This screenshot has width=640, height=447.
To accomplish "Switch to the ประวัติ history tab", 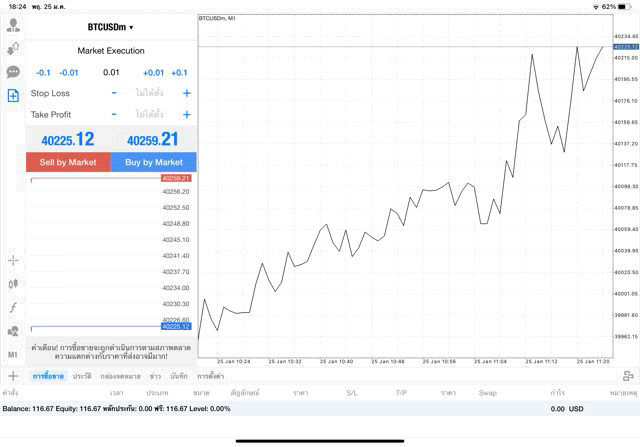I will tap(81, 376).
